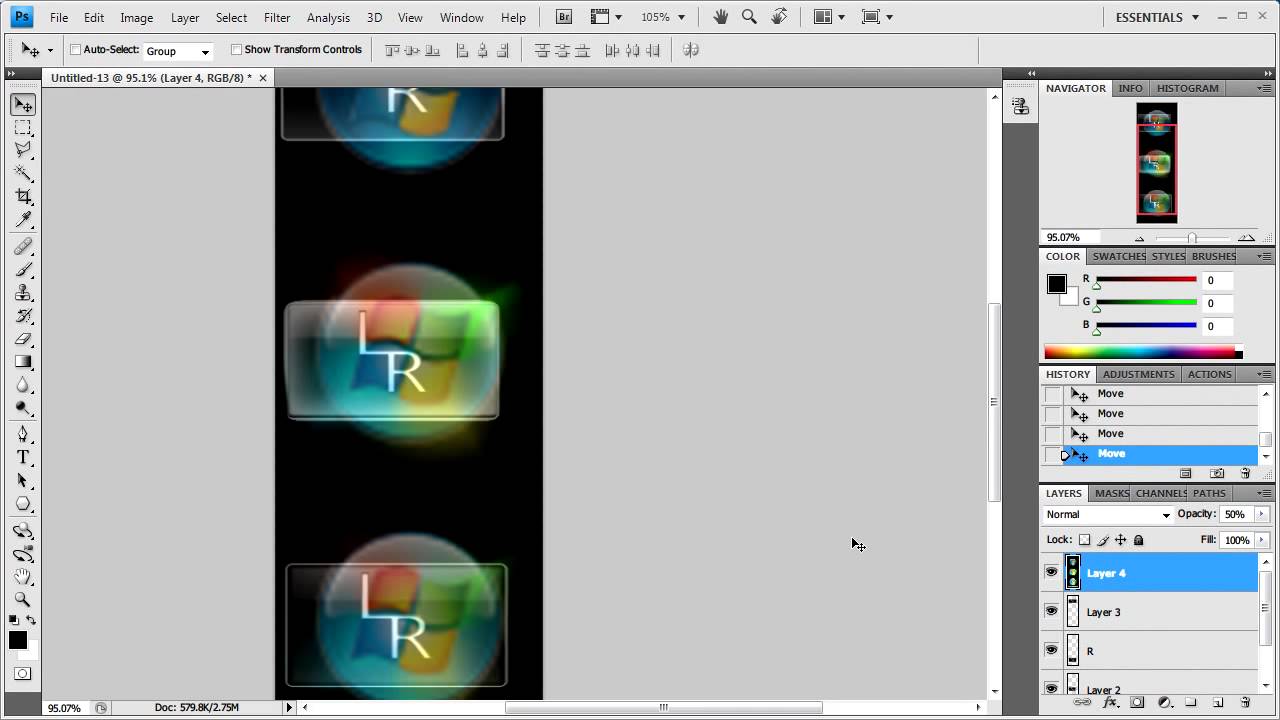The image size is (1280, 720).
Task: Hide Layer 4 visibility eye
Action: pyautogui.click(x=1051, y=572)
